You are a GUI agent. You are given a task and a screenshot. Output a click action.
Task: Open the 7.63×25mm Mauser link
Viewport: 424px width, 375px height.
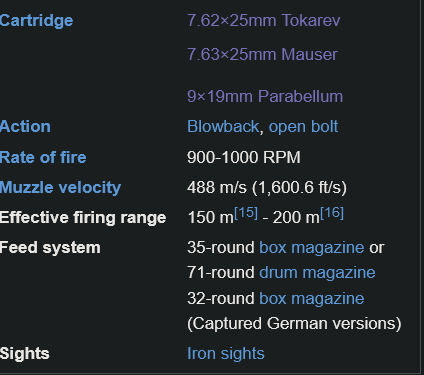[262, 54]
